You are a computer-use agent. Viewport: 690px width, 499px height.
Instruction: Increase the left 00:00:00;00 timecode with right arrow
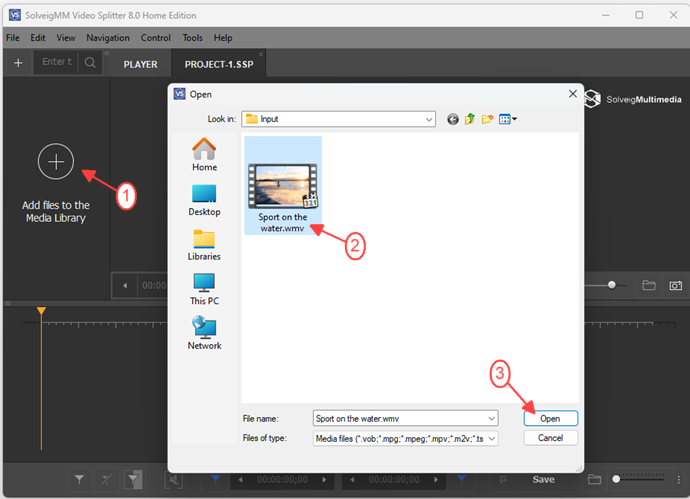[x=324, y=480]
